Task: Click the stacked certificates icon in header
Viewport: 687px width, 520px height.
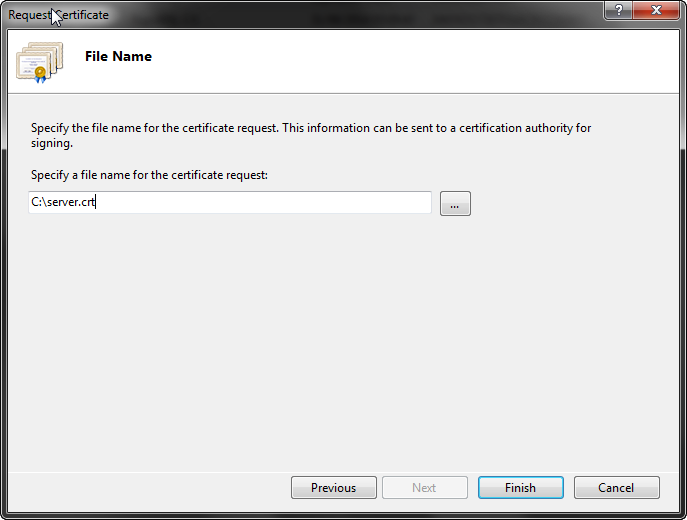Action: pyautogui.click(x=39, y=62)
